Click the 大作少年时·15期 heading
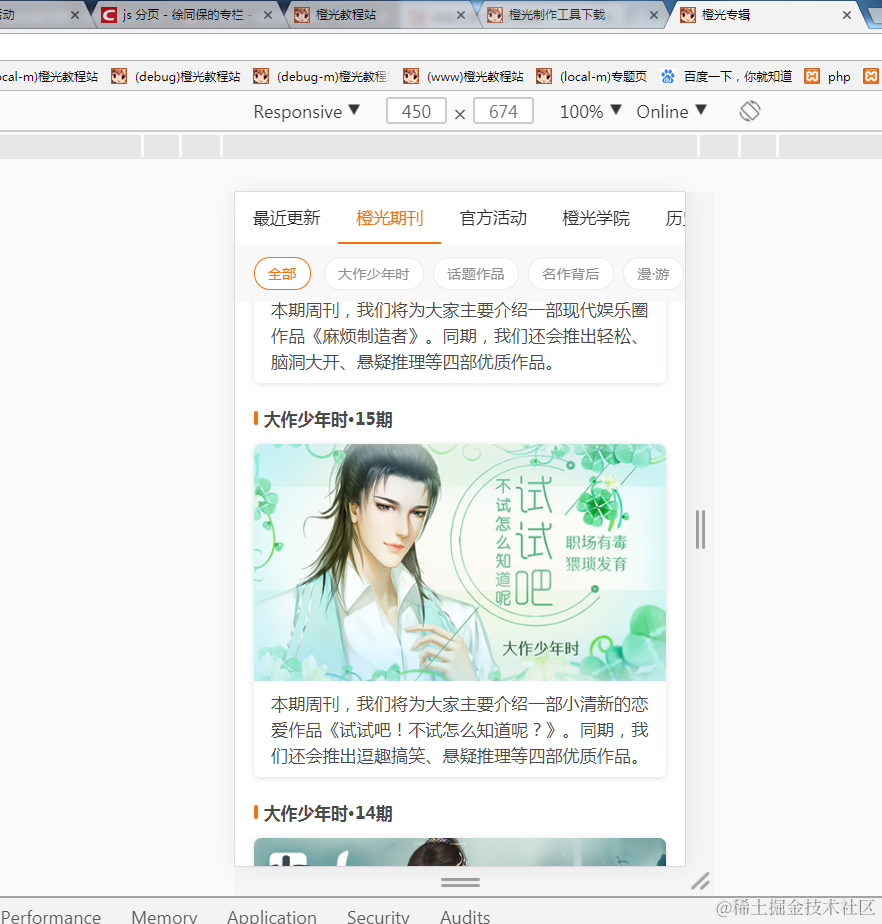Image resolution: width=882 pixels, height=924 pixels. (328, 420)
